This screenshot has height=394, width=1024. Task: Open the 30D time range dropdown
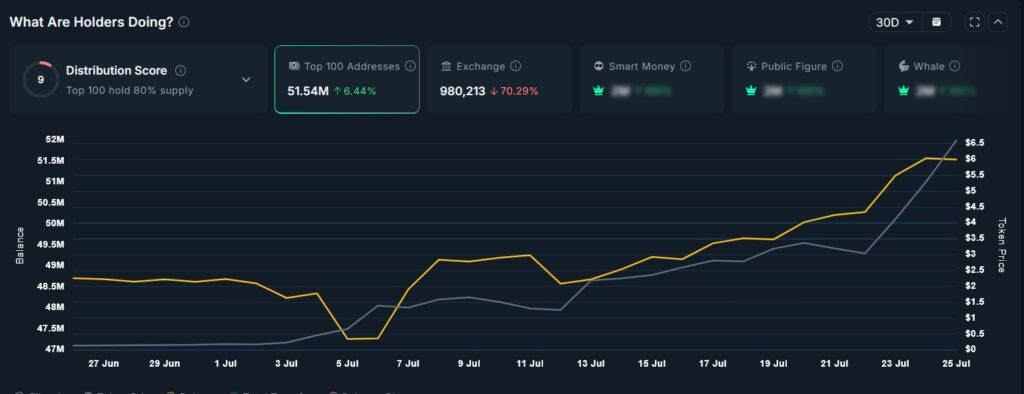[x=895, y=22]
